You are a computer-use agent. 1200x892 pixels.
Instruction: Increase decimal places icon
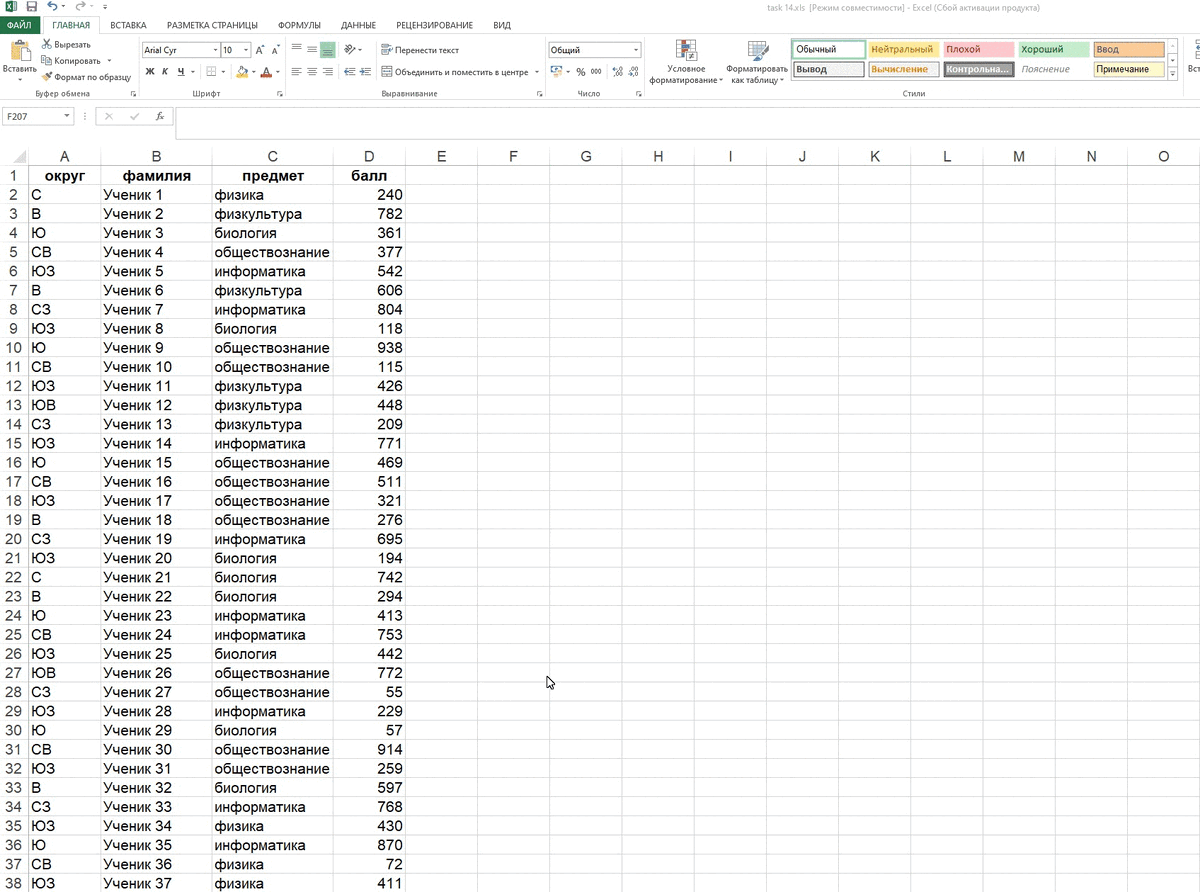(617, 72)
